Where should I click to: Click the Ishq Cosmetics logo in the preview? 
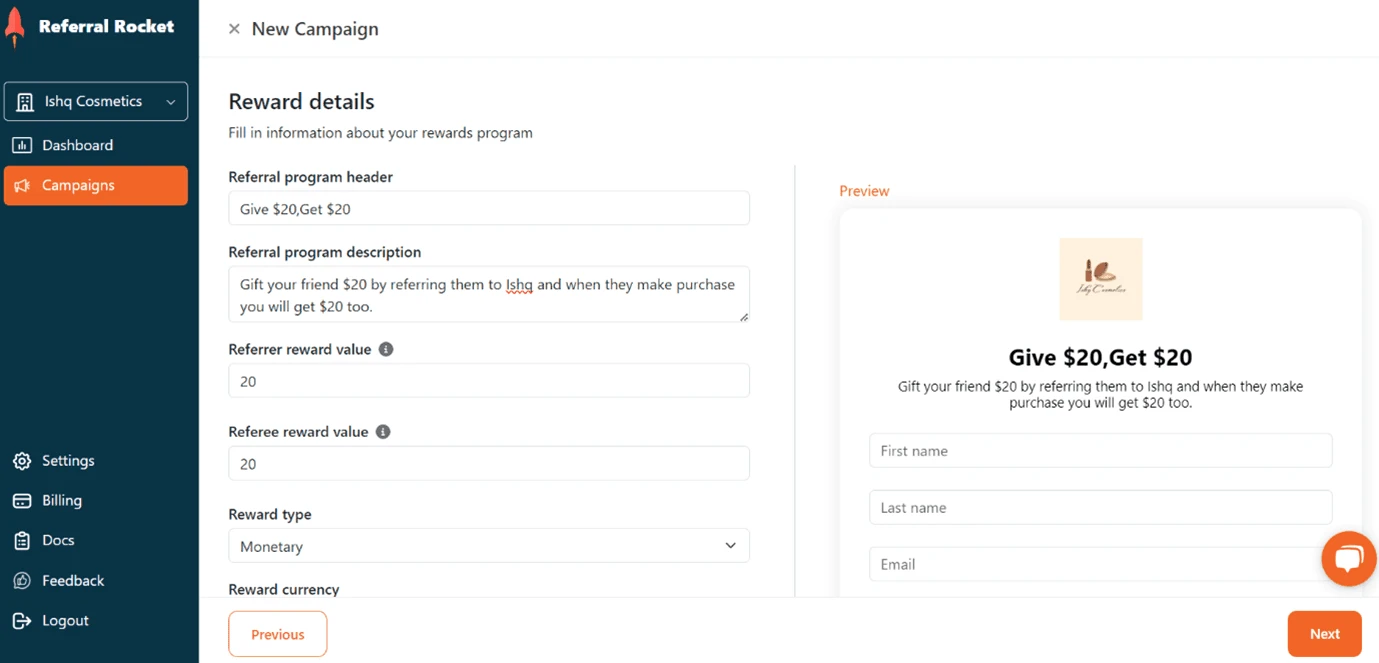1100,279
